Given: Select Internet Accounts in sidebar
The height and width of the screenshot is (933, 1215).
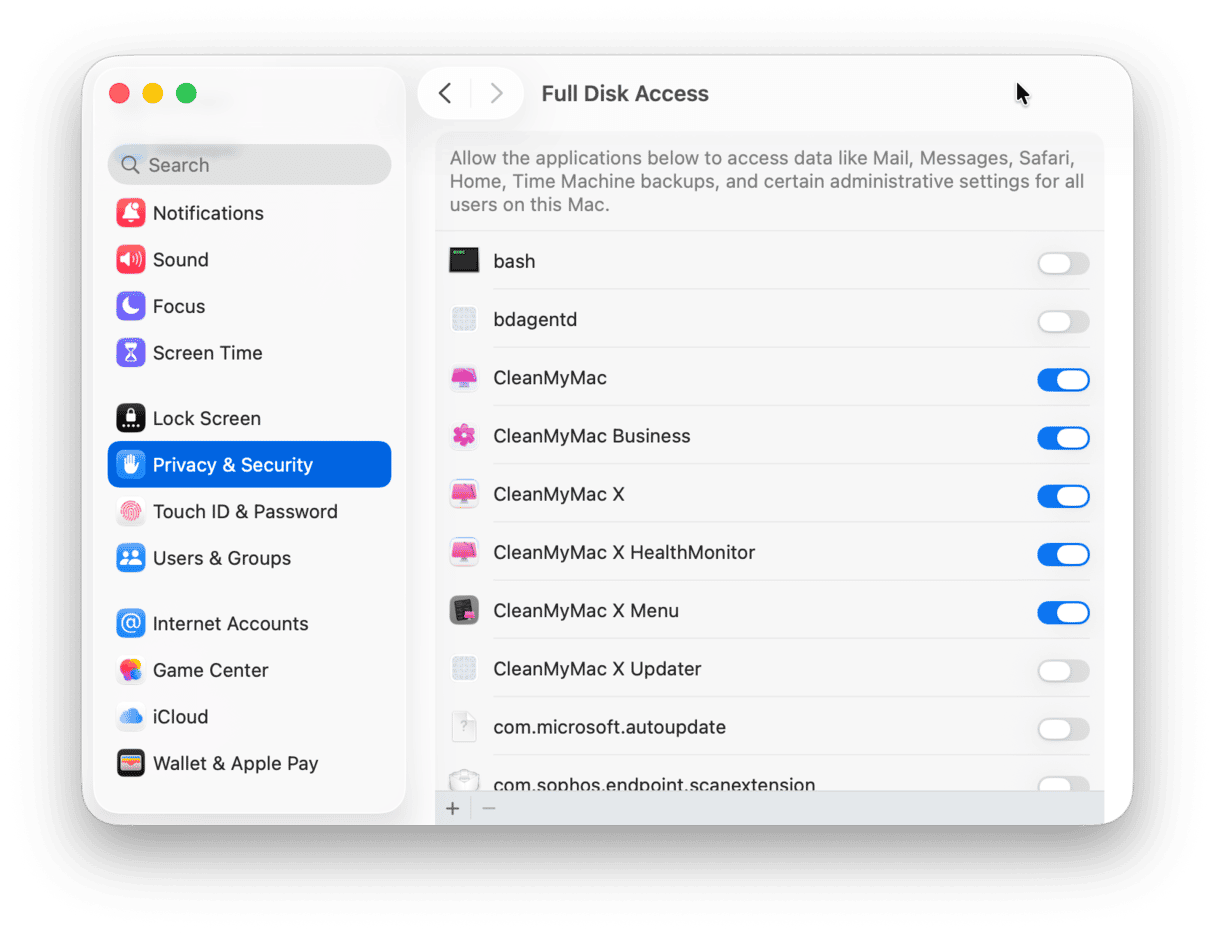Looking at the screenshot, I should click(249, 624).
